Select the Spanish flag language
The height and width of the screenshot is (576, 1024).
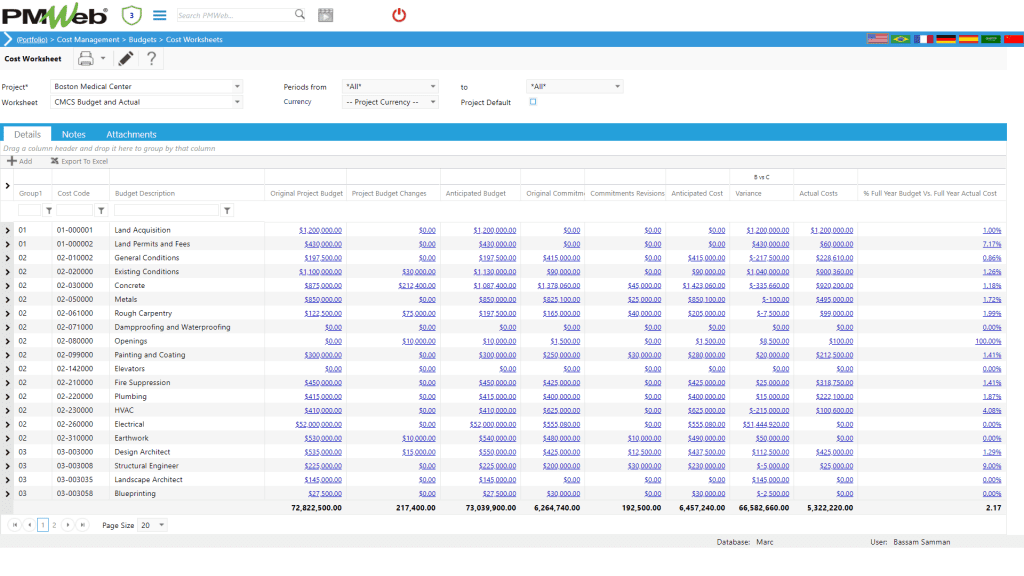(x=968, y=39)
